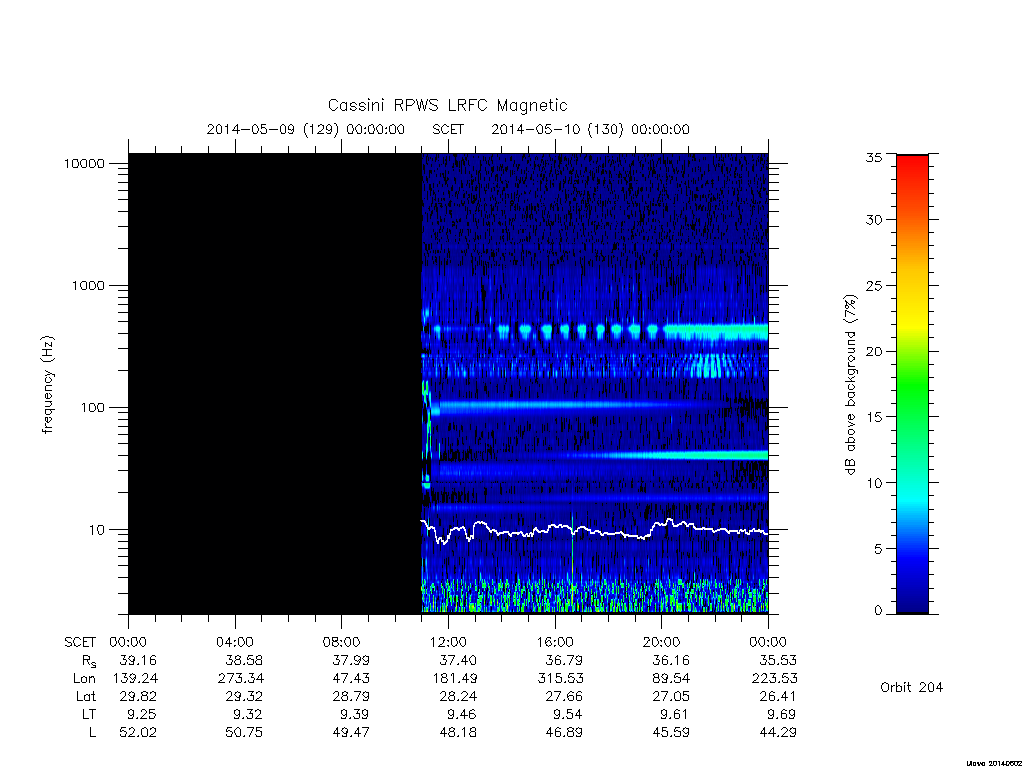Image resolution: width=1024 pixels, height=768 pixels.
Task: Click the '20' color bar value
Action: (874, 351)
